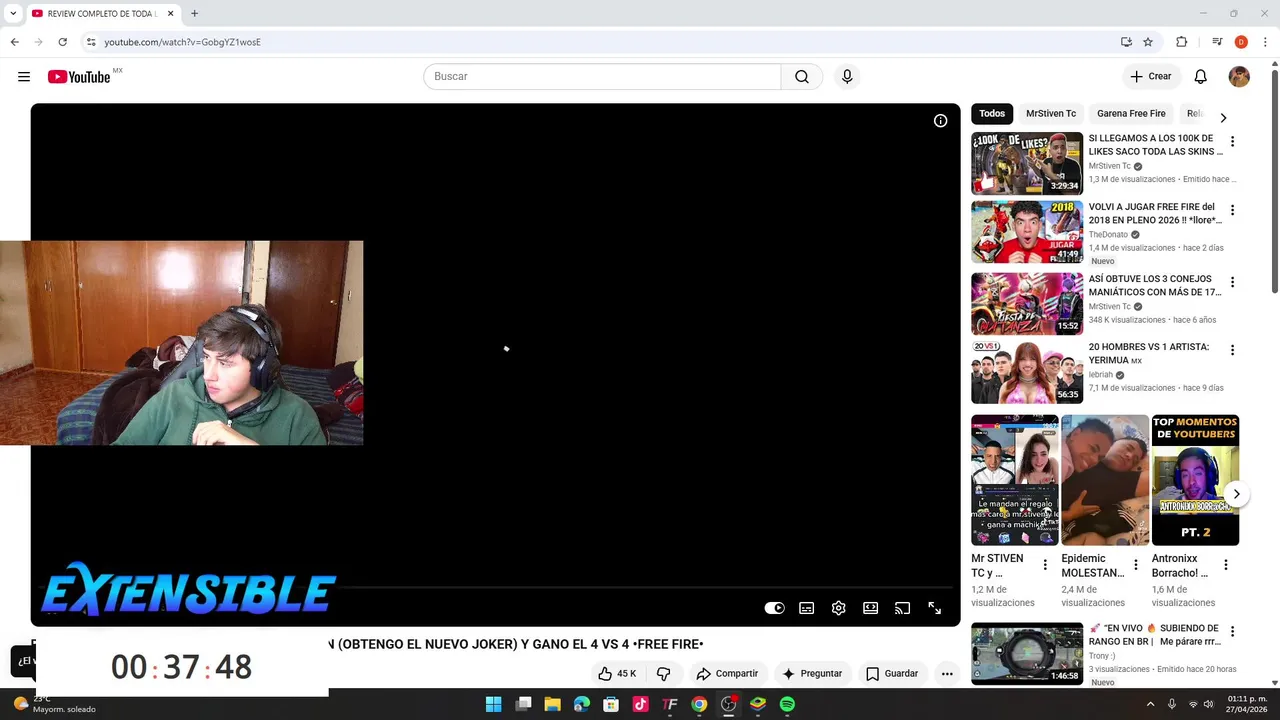Go back in Chrome

tap(14, 42)
